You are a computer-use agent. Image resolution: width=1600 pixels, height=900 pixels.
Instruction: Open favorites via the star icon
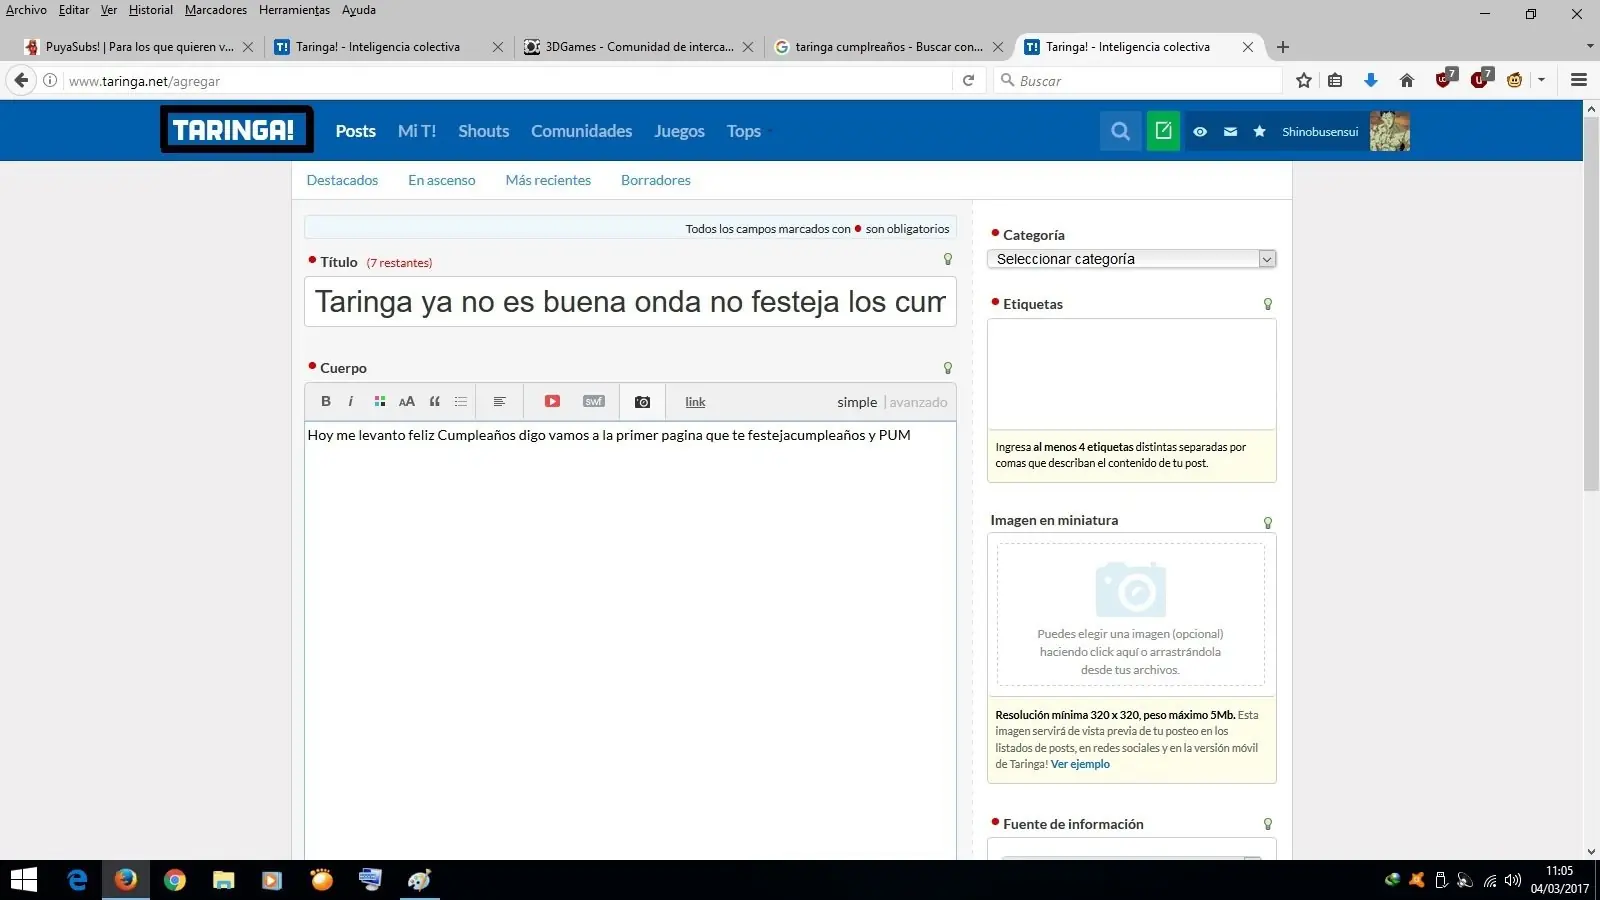click(1260, 131)
